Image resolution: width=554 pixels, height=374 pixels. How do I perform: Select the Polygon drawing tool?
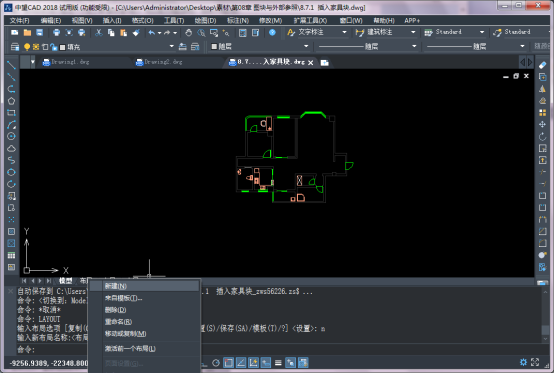tap(11, 101)
